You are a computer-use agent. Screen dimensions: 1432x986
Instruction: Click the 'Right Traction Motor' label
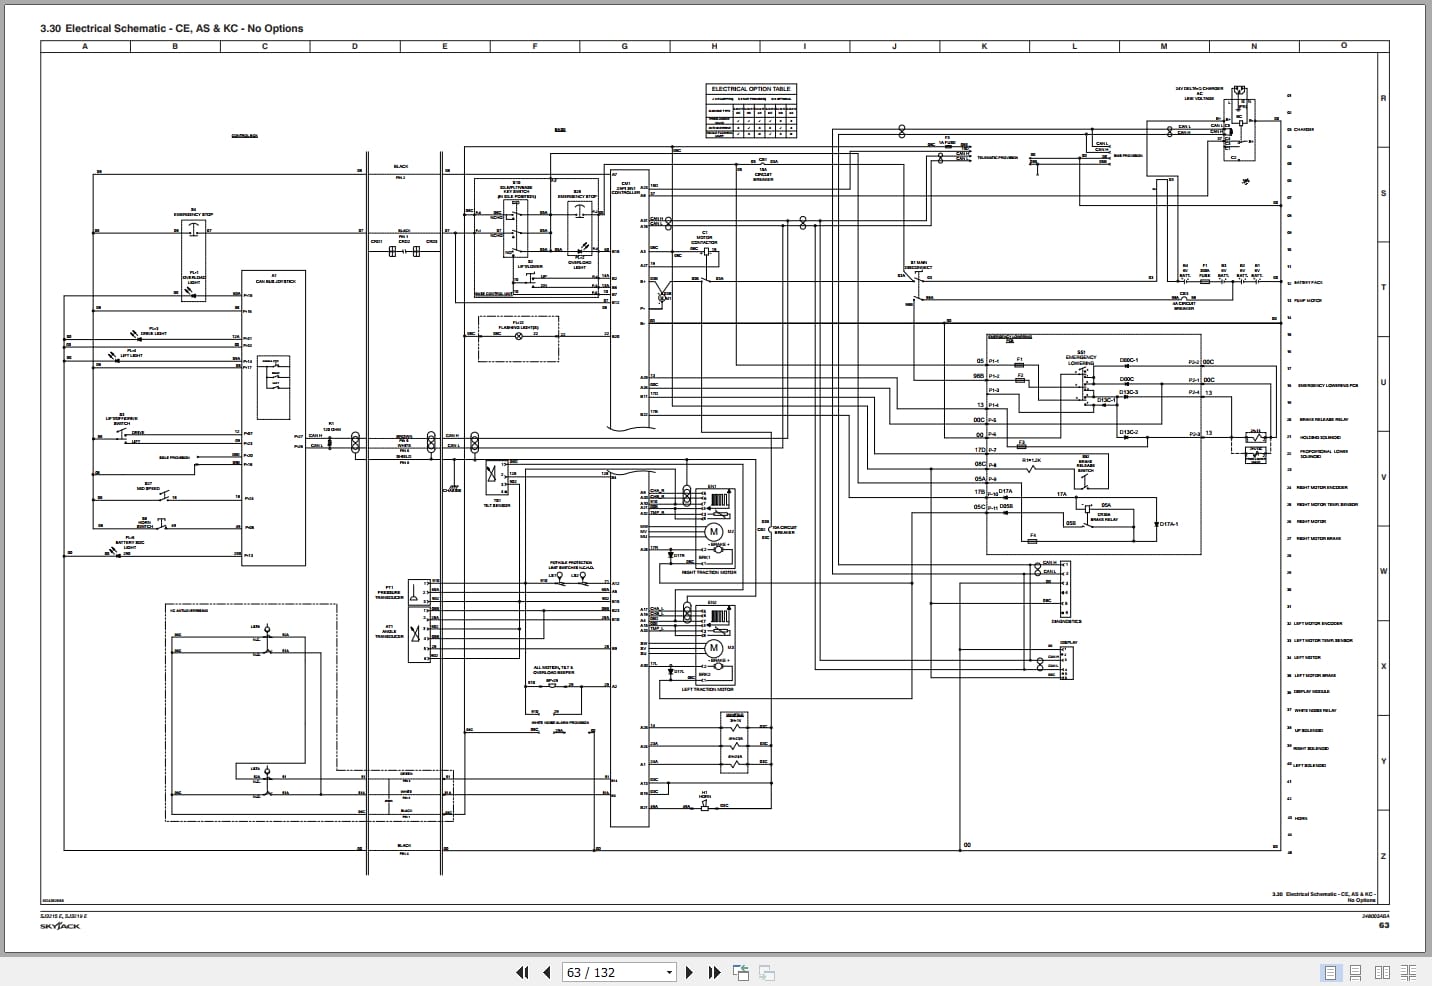coord(708,573)
